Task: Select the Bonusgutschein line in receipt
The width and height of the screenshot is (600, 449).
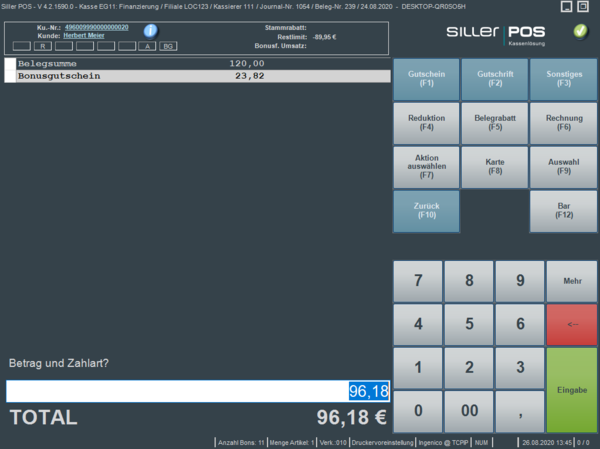Action: (x=197, y=75)
